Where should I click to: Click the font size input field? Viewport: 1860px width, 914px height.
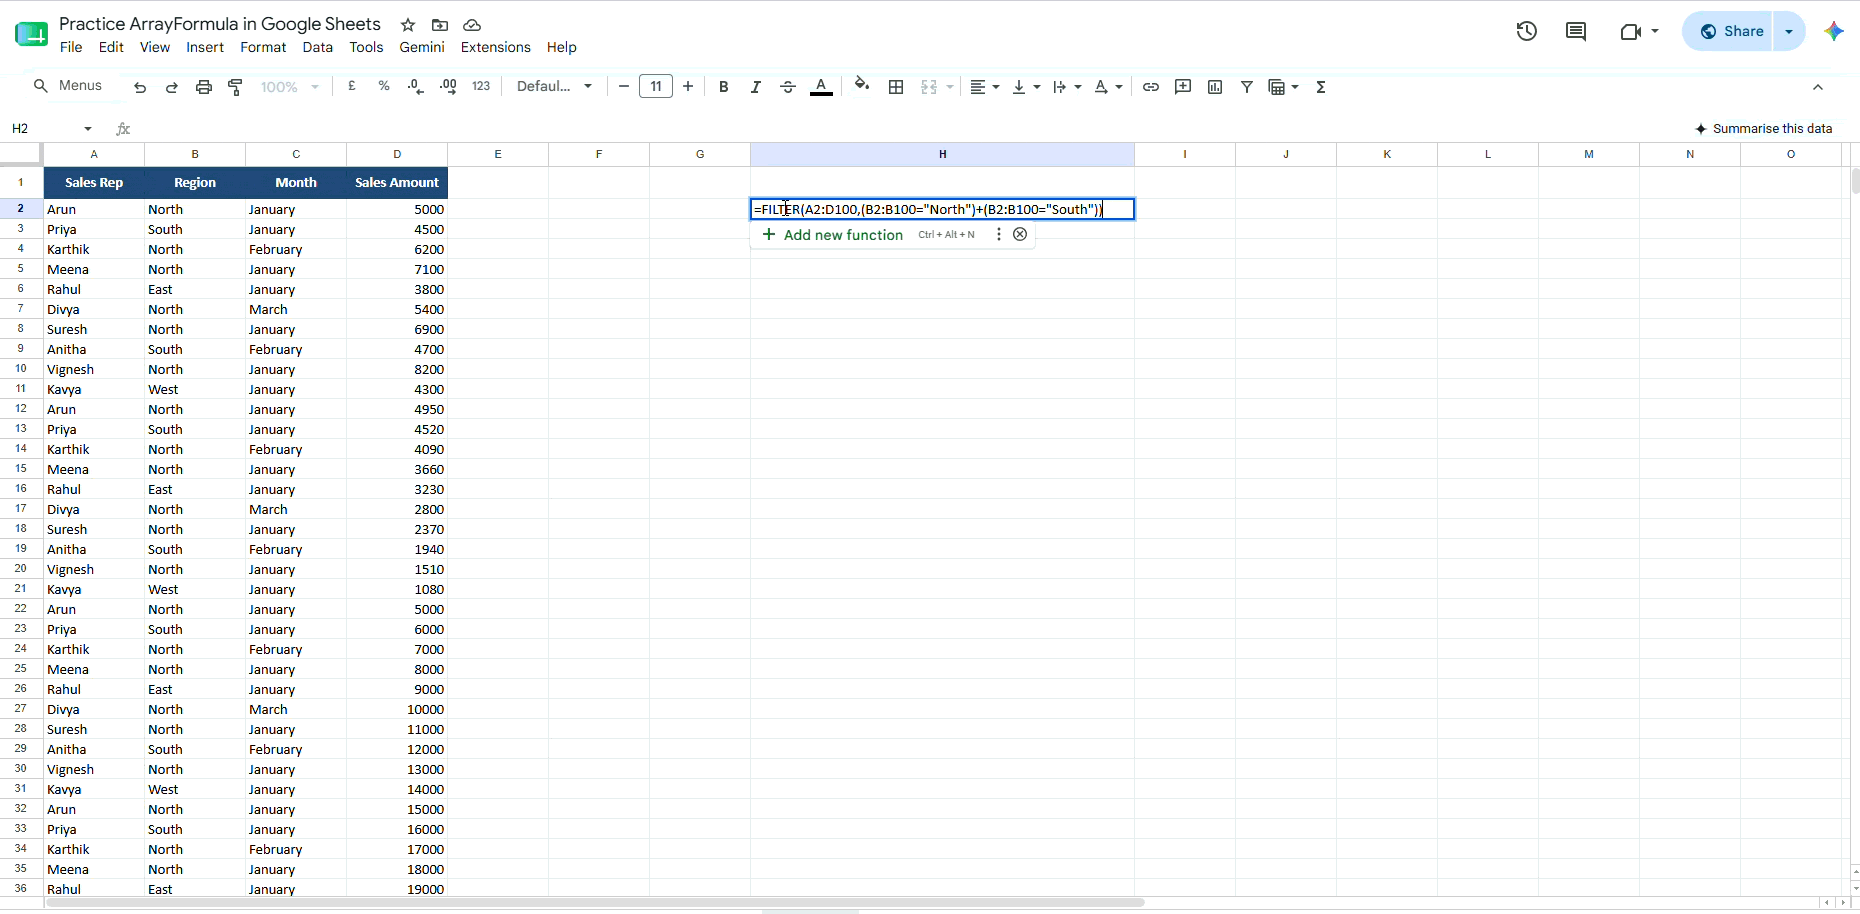[x=656, y=87]
